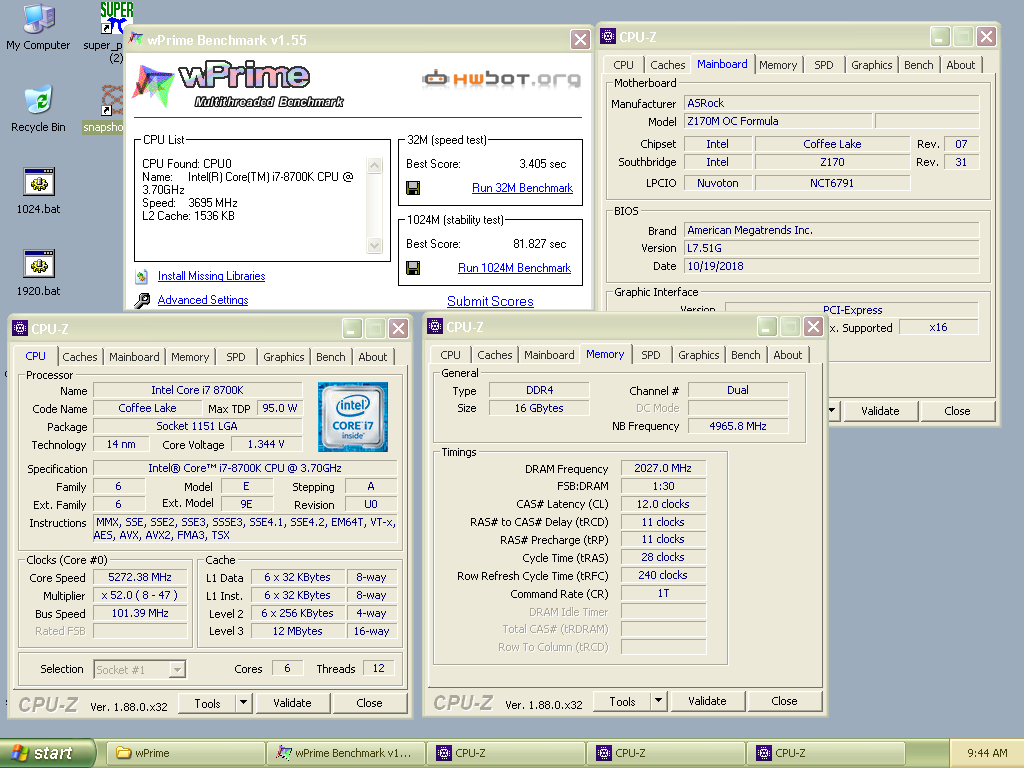1024x768 pixels.
Task: Click the NB Frequency value 4965.8 MHz
Action: (738, 426)
